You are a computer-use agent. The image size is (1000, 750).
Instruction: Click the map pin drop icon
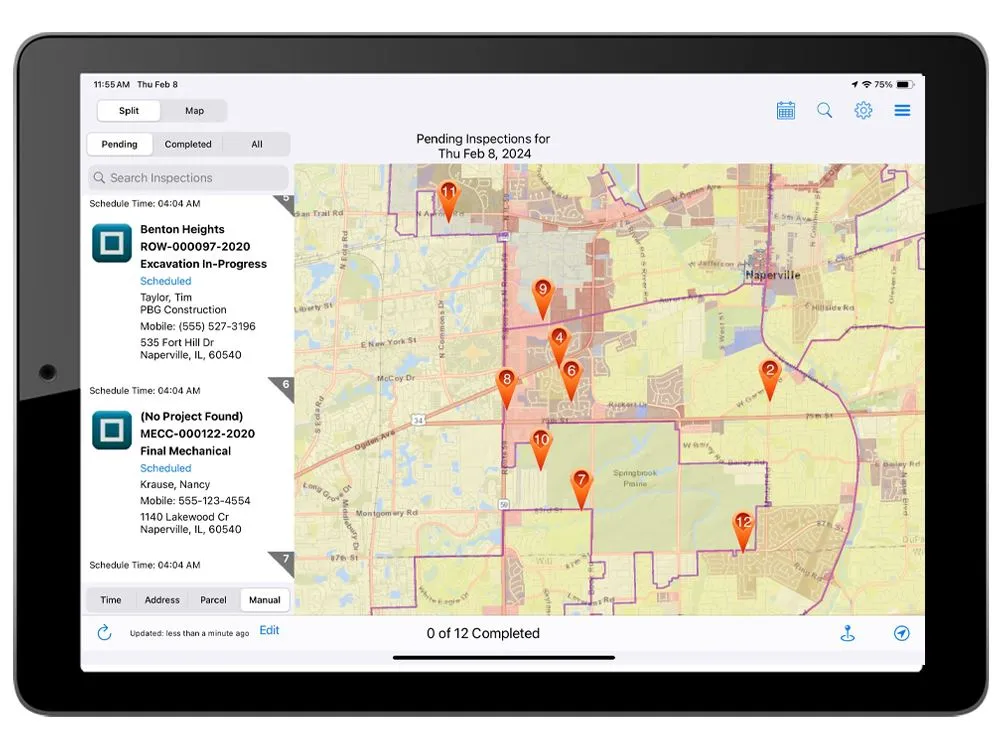click(x=848, y=633)
